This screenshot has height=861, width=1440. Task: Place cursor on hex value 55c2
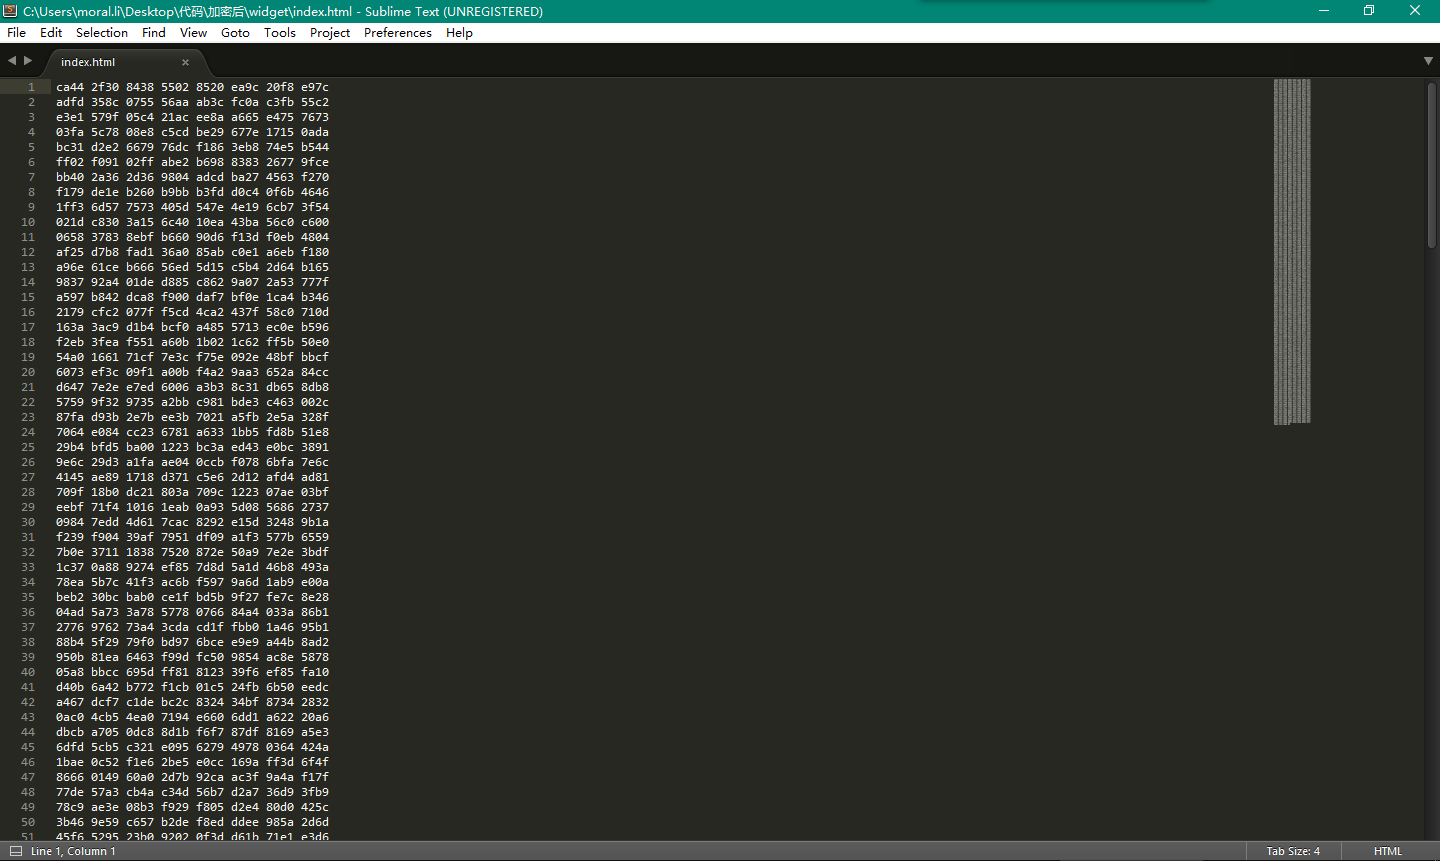pos(315,102)
